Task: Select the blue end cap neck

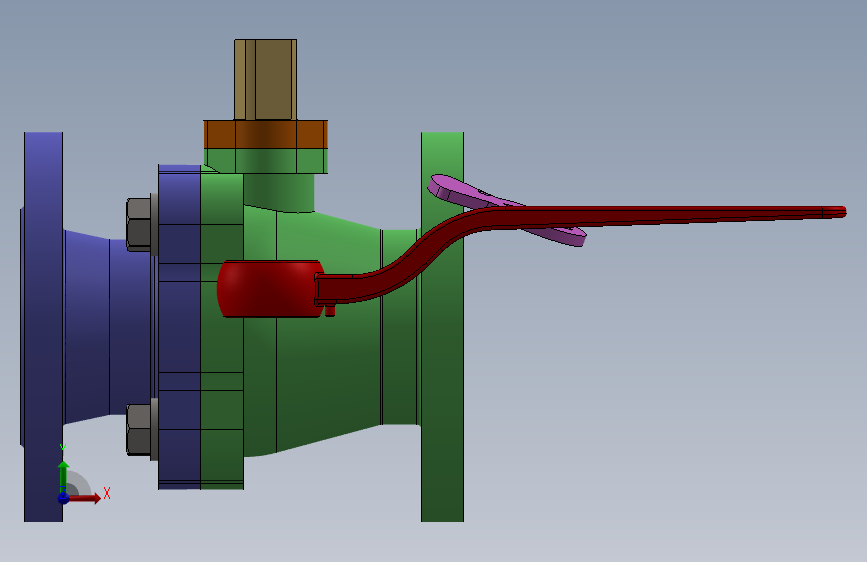Action: click(109, 326)
